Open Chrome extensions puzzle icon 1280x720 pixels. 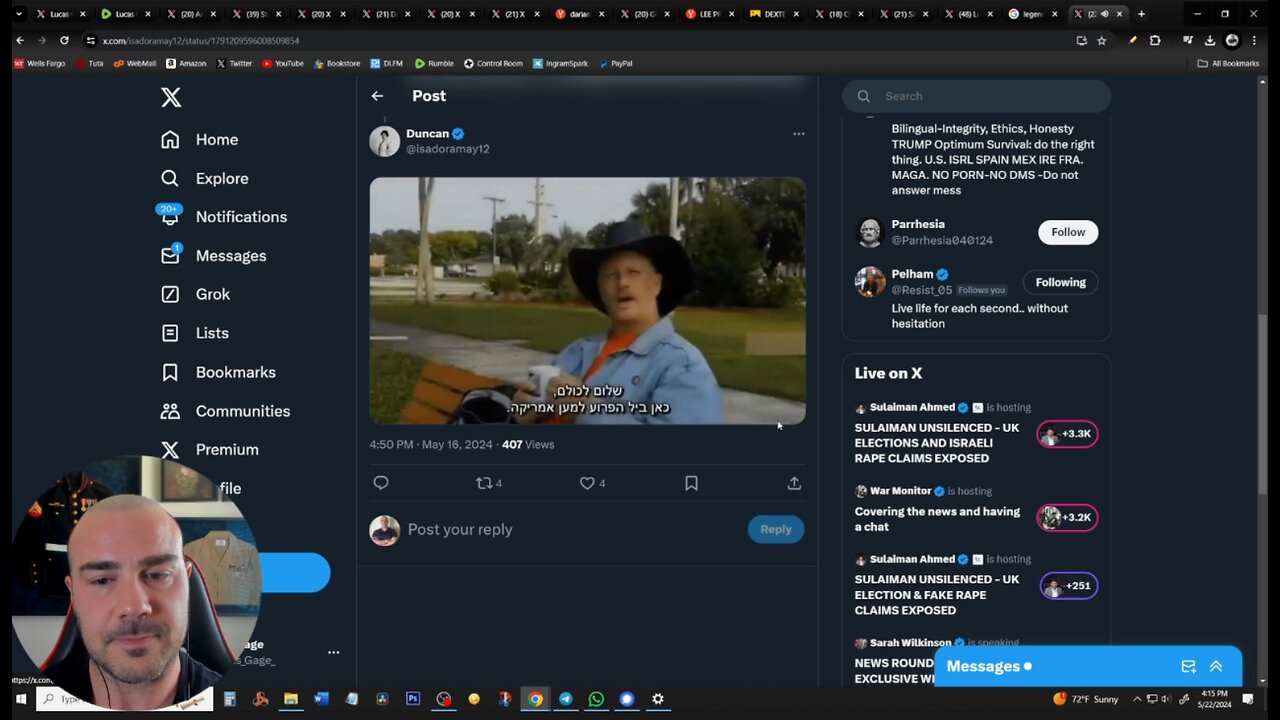tap(1155, 40)
